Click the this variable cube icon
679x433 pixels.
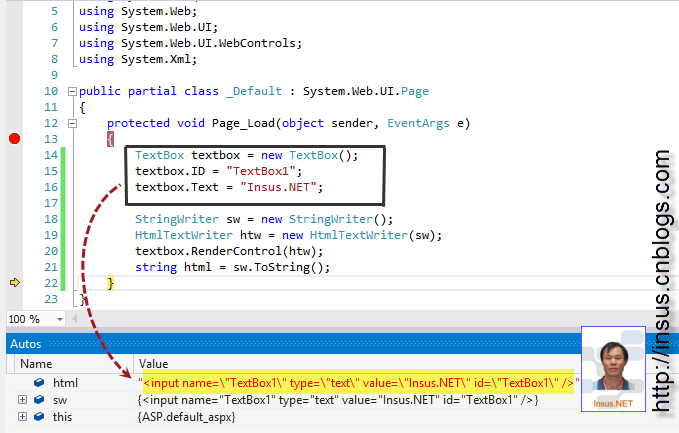click(39, 417)
